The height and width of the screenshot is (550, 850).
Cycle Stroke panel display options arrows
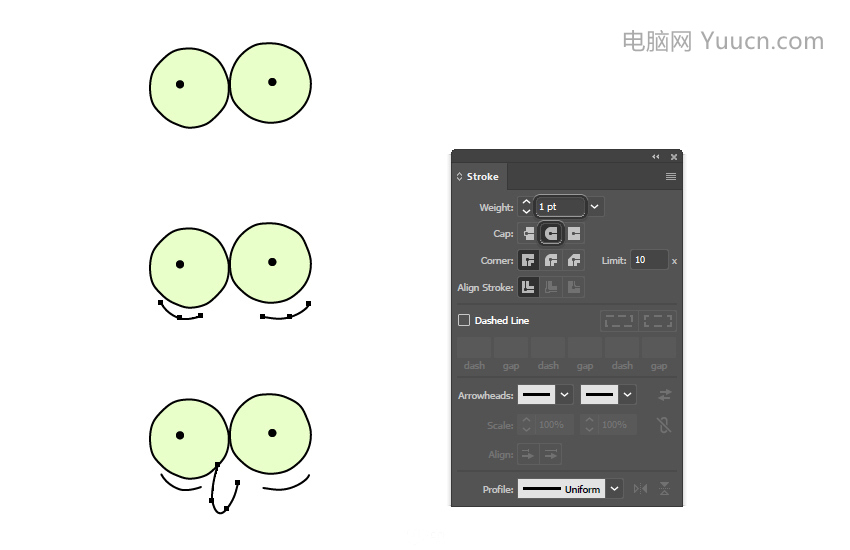(x=460, y=177)
